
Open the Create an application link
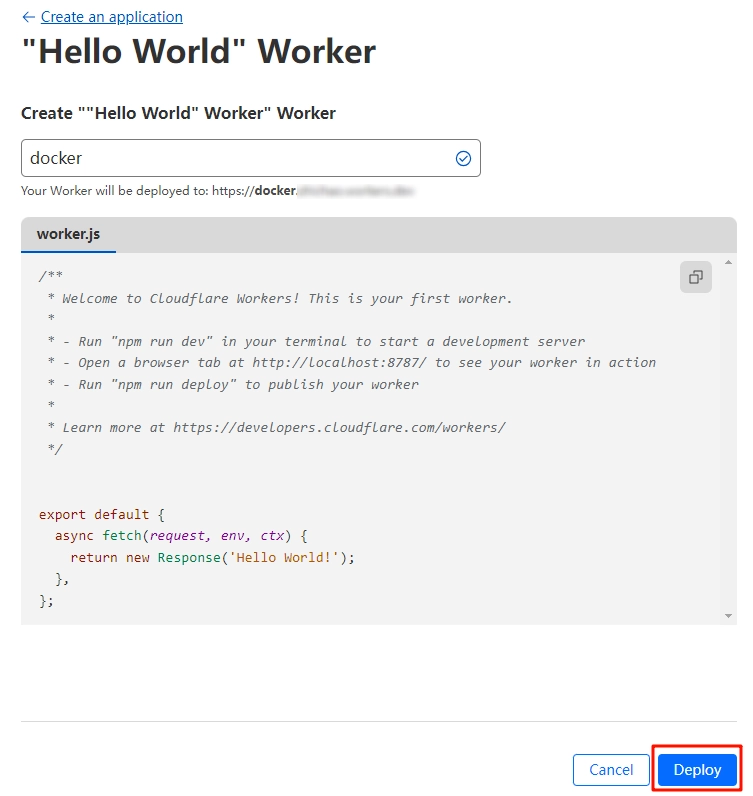111,17
